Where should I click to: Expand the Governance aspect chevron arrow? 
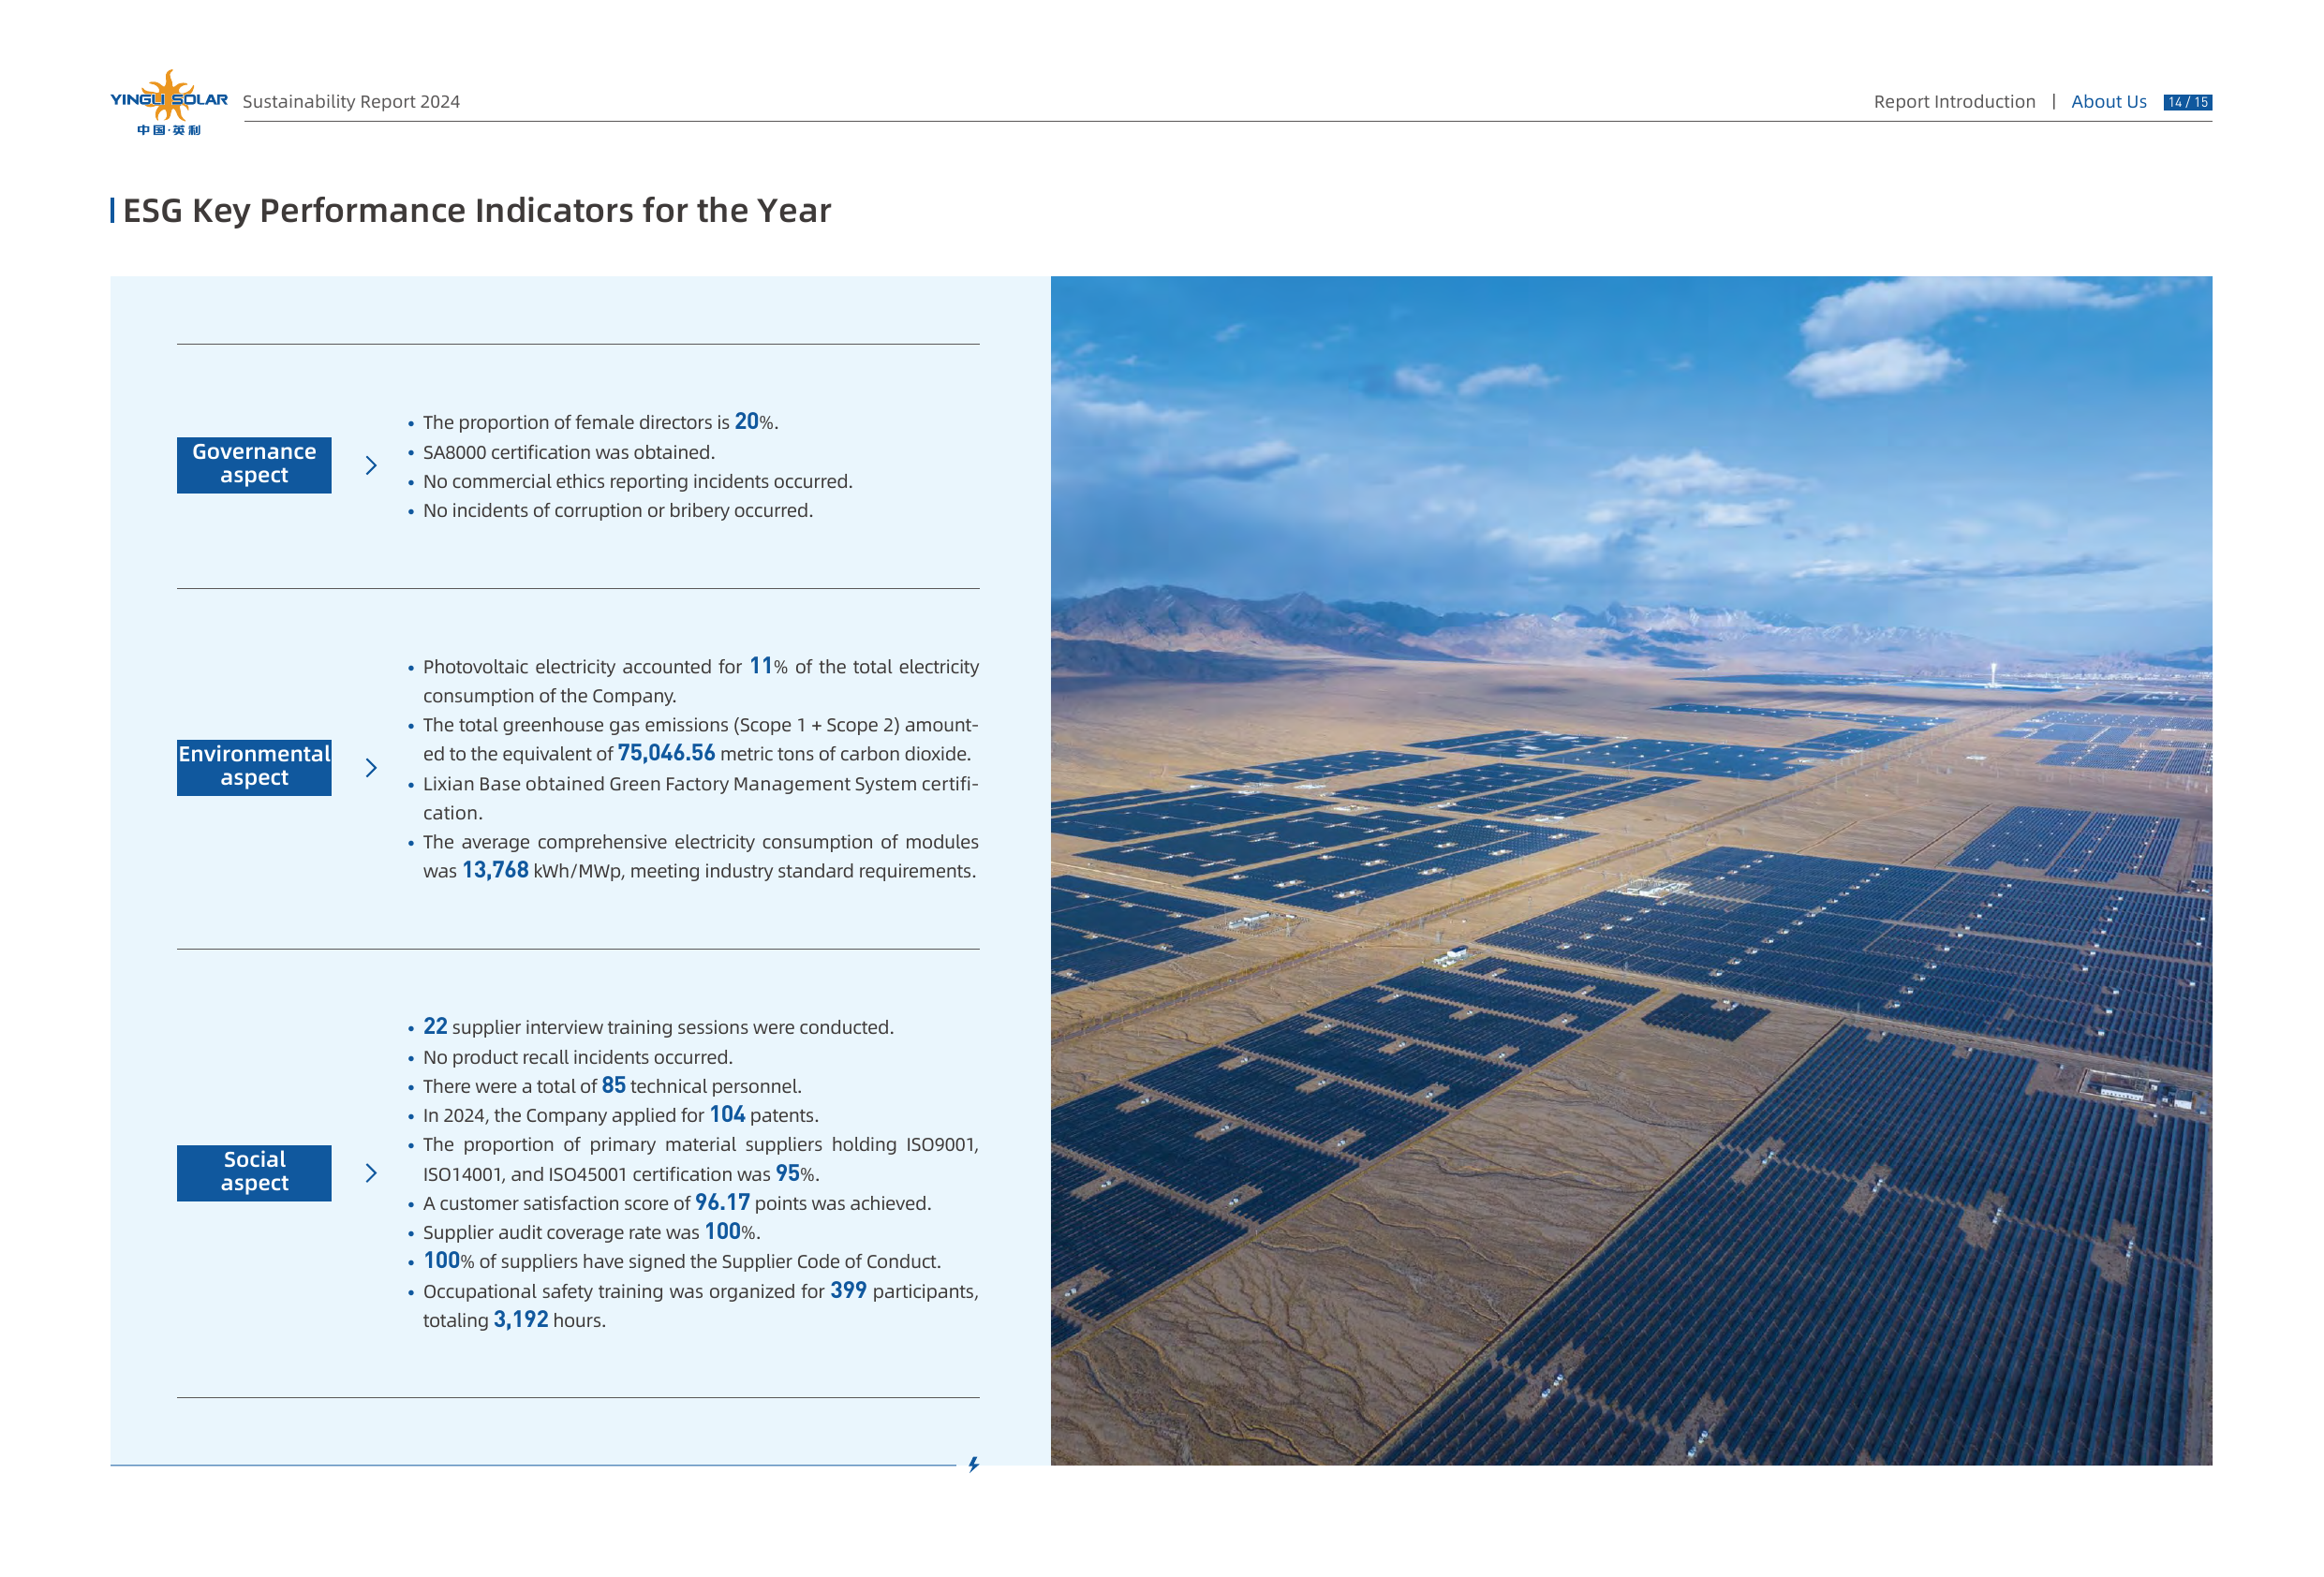(x=371, y=465)
